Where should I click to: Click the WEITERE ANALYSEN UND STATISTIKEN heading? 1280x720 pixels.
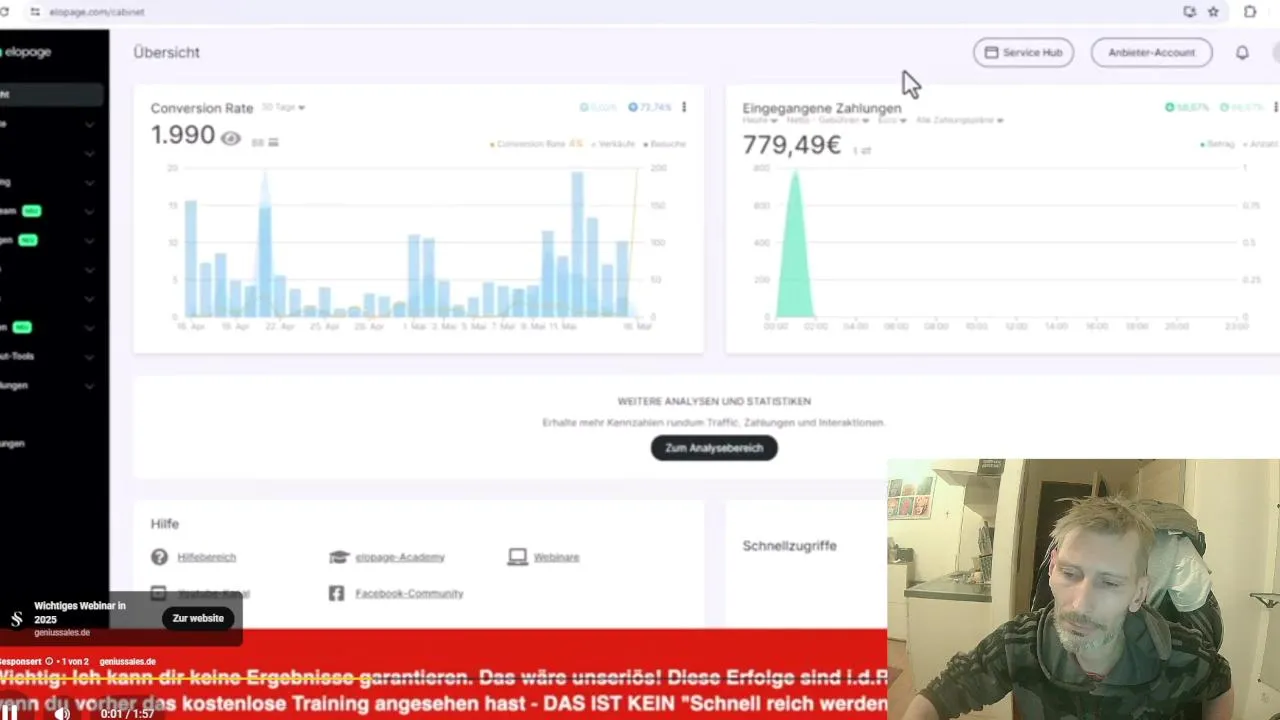coord(714,401)
